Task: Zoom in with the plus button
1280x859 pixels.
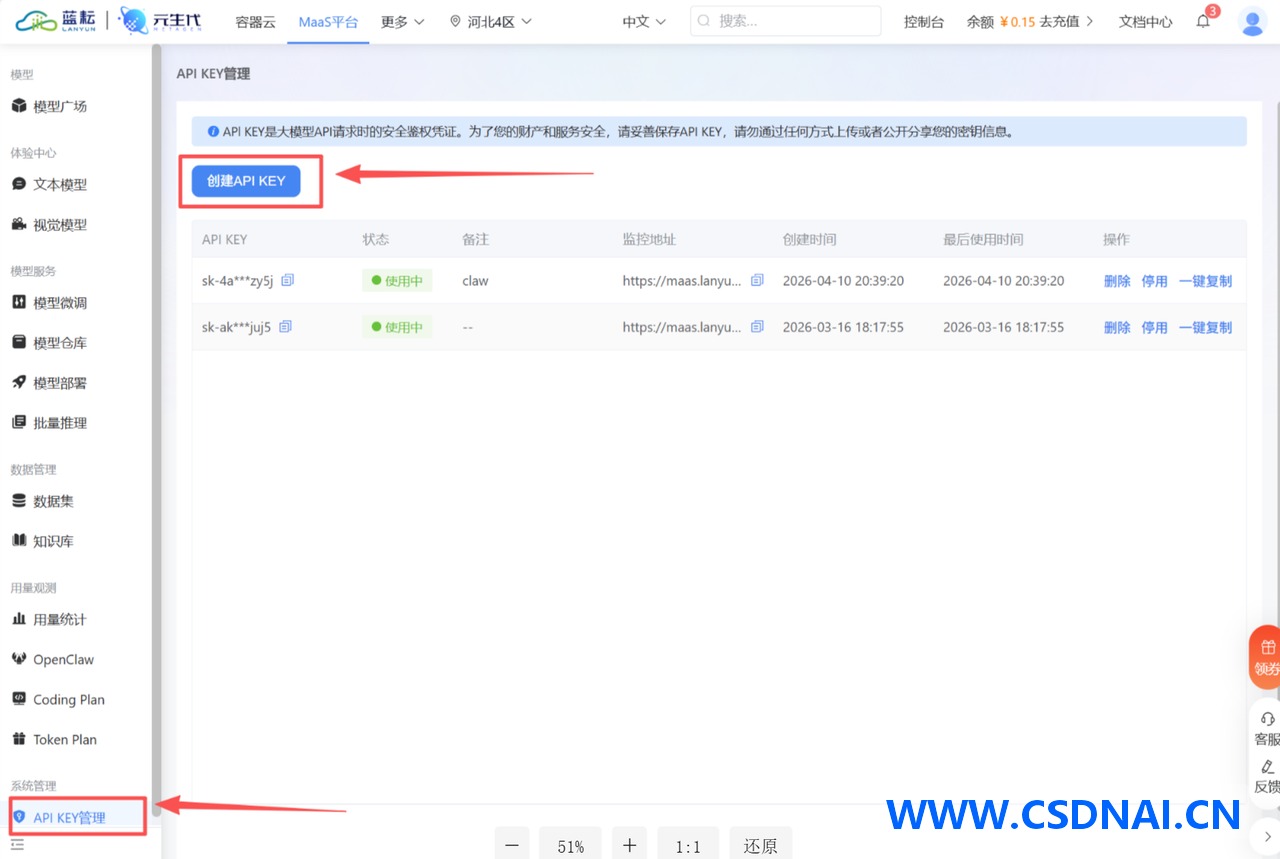Action: coord(629,846)
